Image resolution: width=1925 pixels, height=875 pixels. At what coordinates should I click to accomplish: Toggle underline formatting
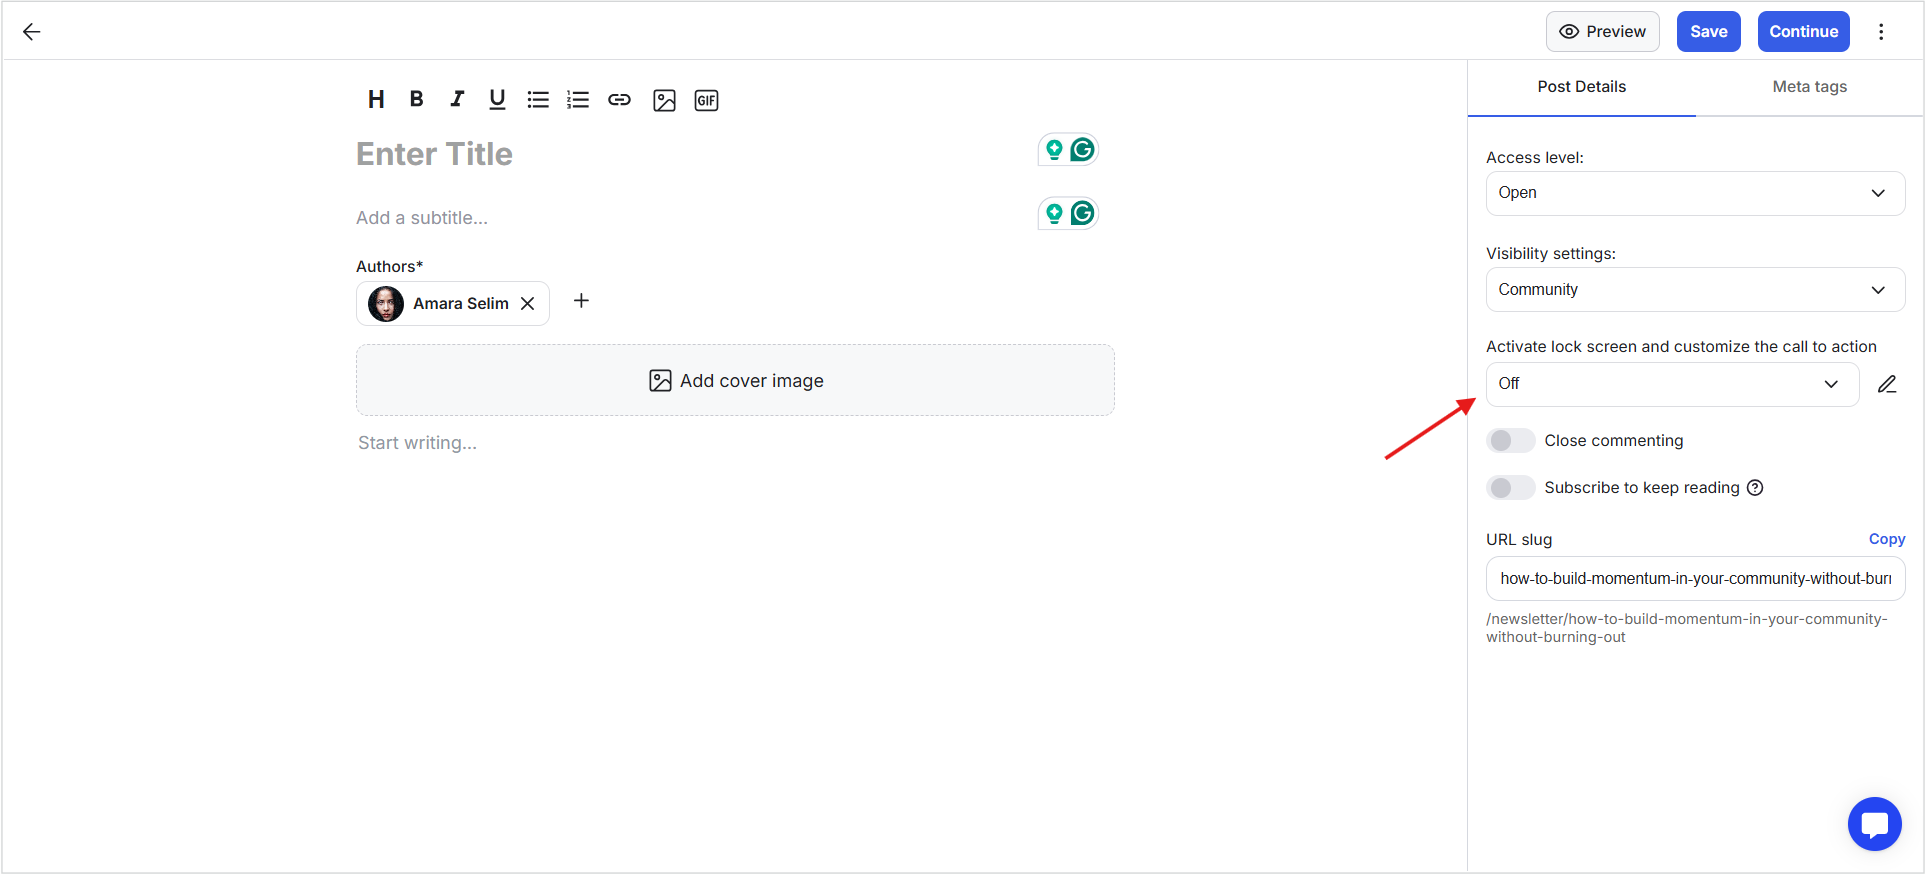[497, 99]
